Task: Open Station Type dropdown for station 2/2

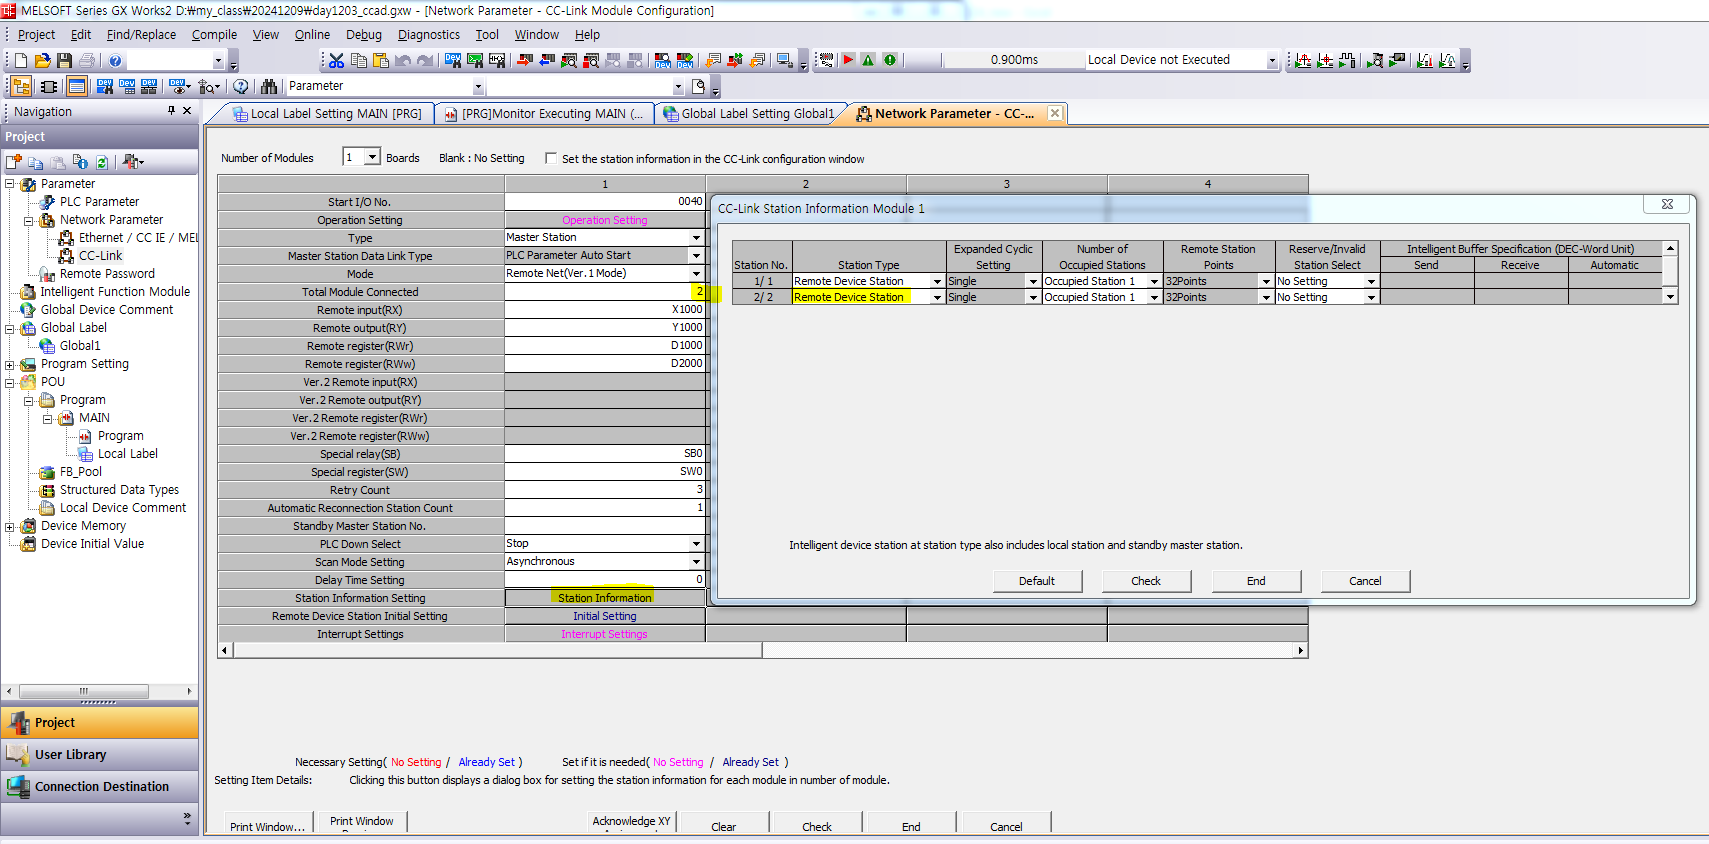Action: [937, 297]
